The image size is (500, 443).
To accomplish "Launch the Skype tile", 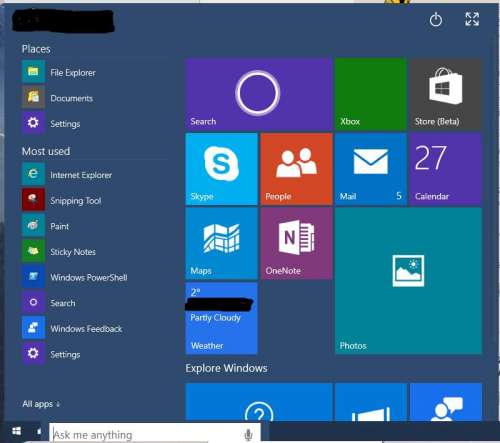I will [221, 169].
